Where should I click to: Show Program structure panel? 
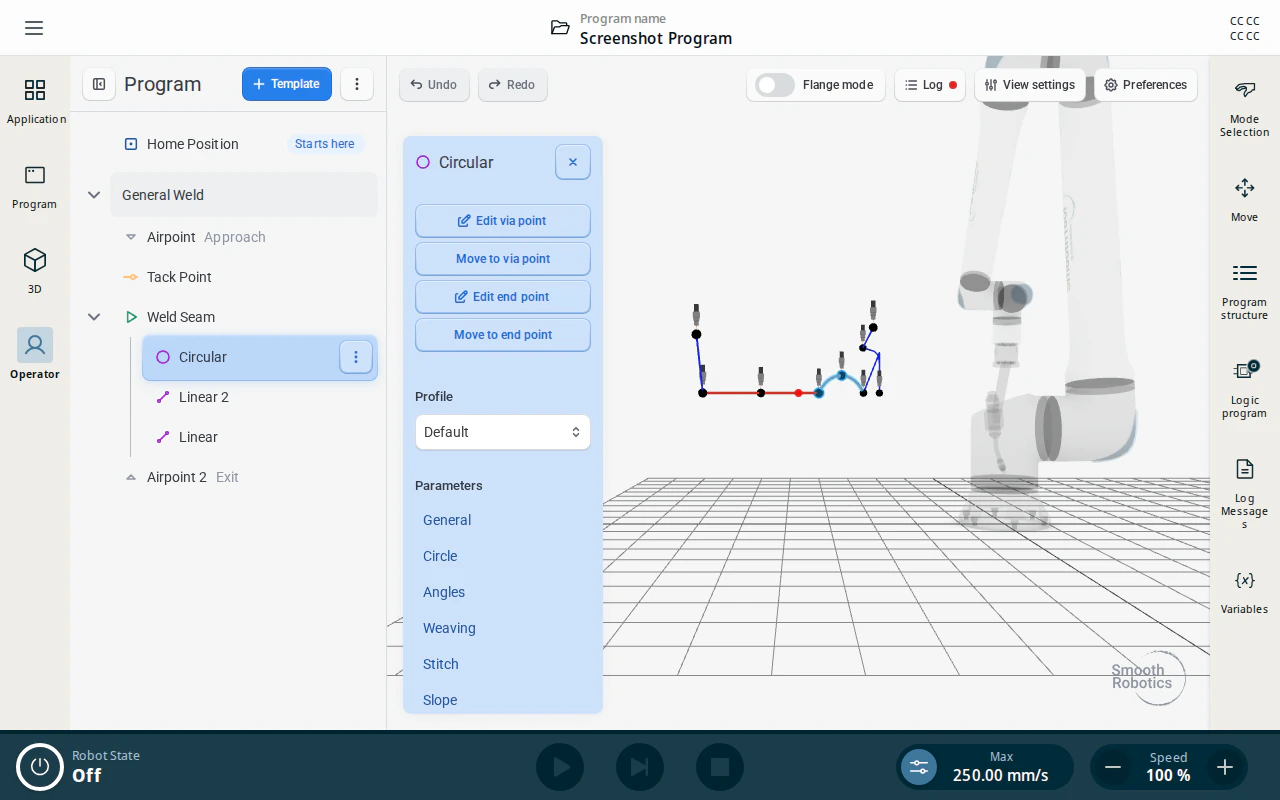[1244, 291]
